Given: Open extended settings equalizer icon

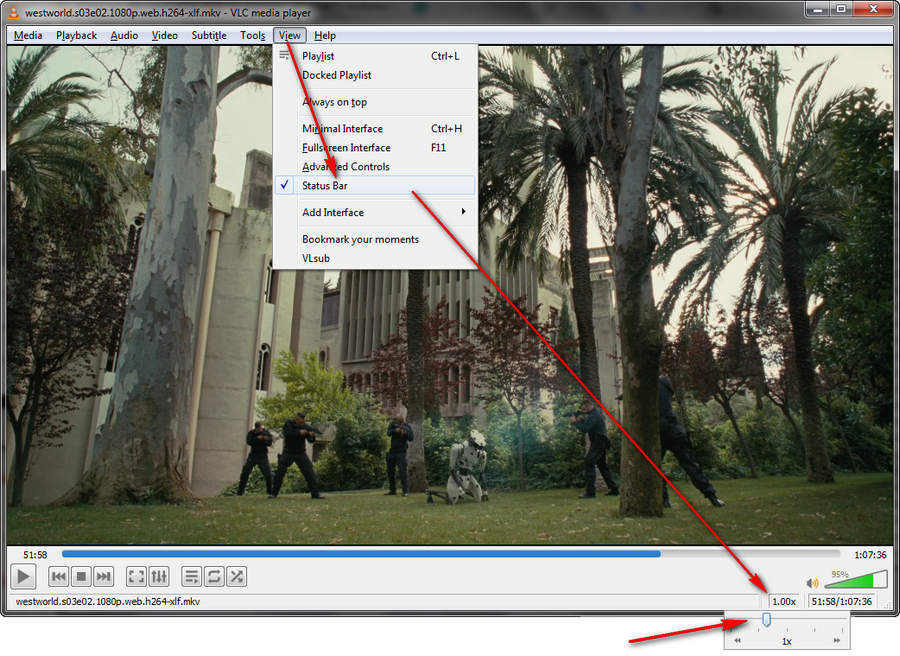Looking at the screenshot, I should coord(159,576).
